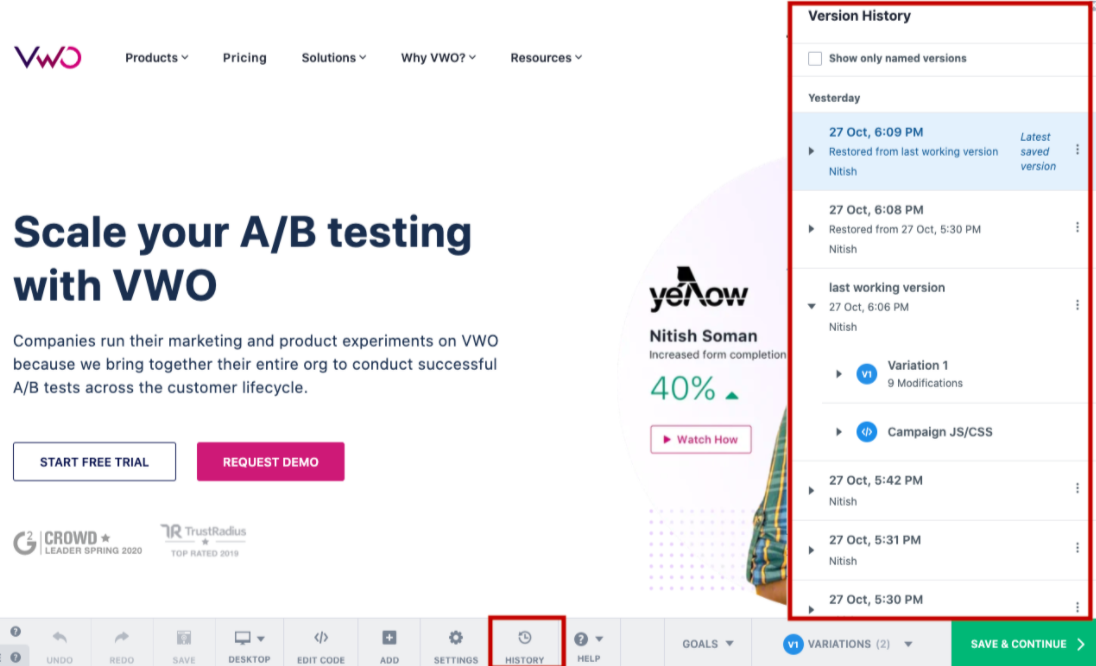The image size is (1096, 666).
Task: Click the VWO logo
Action: (x=48, y=57)
